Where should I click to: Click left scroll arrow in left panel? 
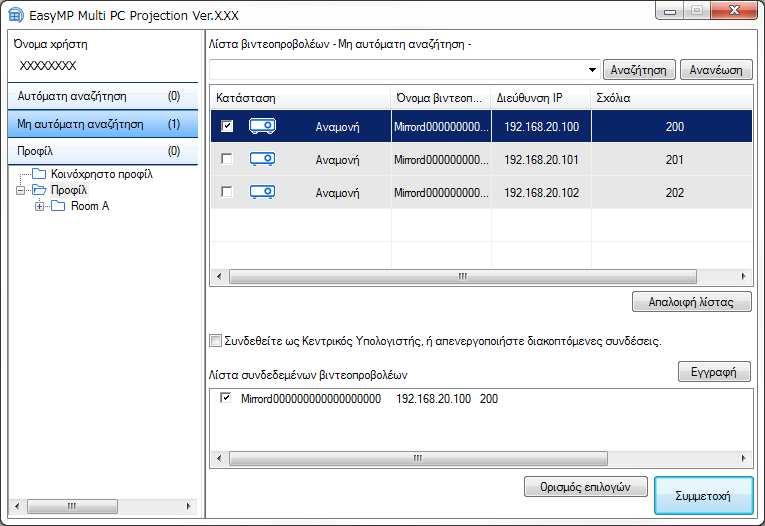(x=17, y=506)
